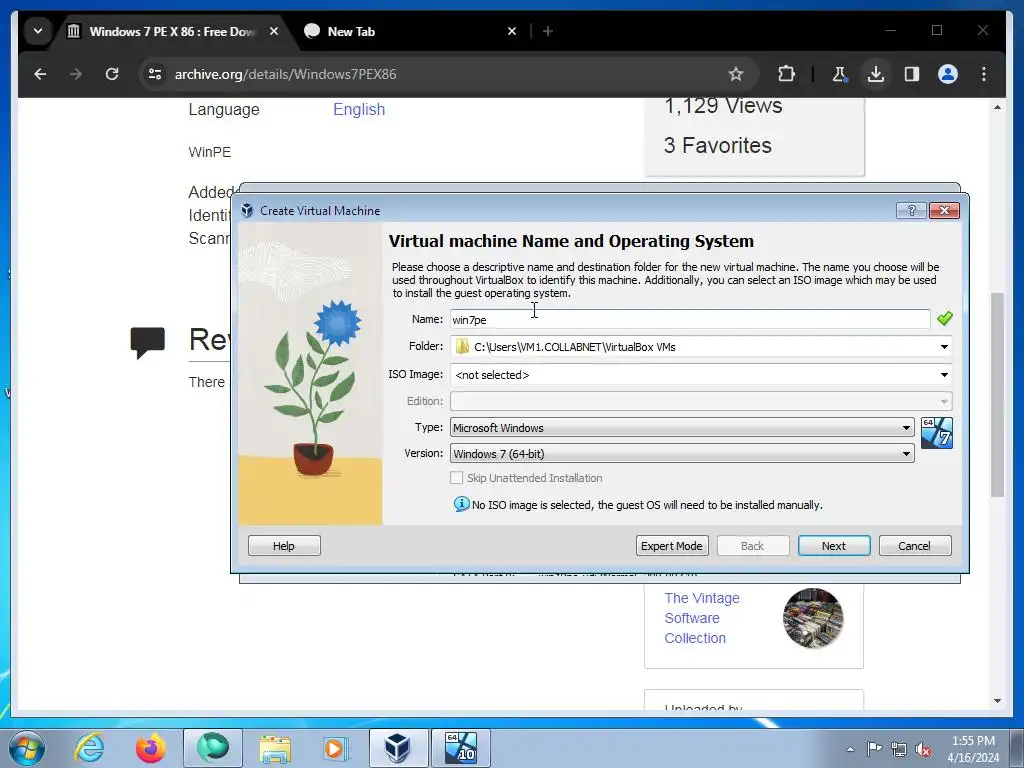Click the reviews speech bubble icon

click(x=148, y=342)
